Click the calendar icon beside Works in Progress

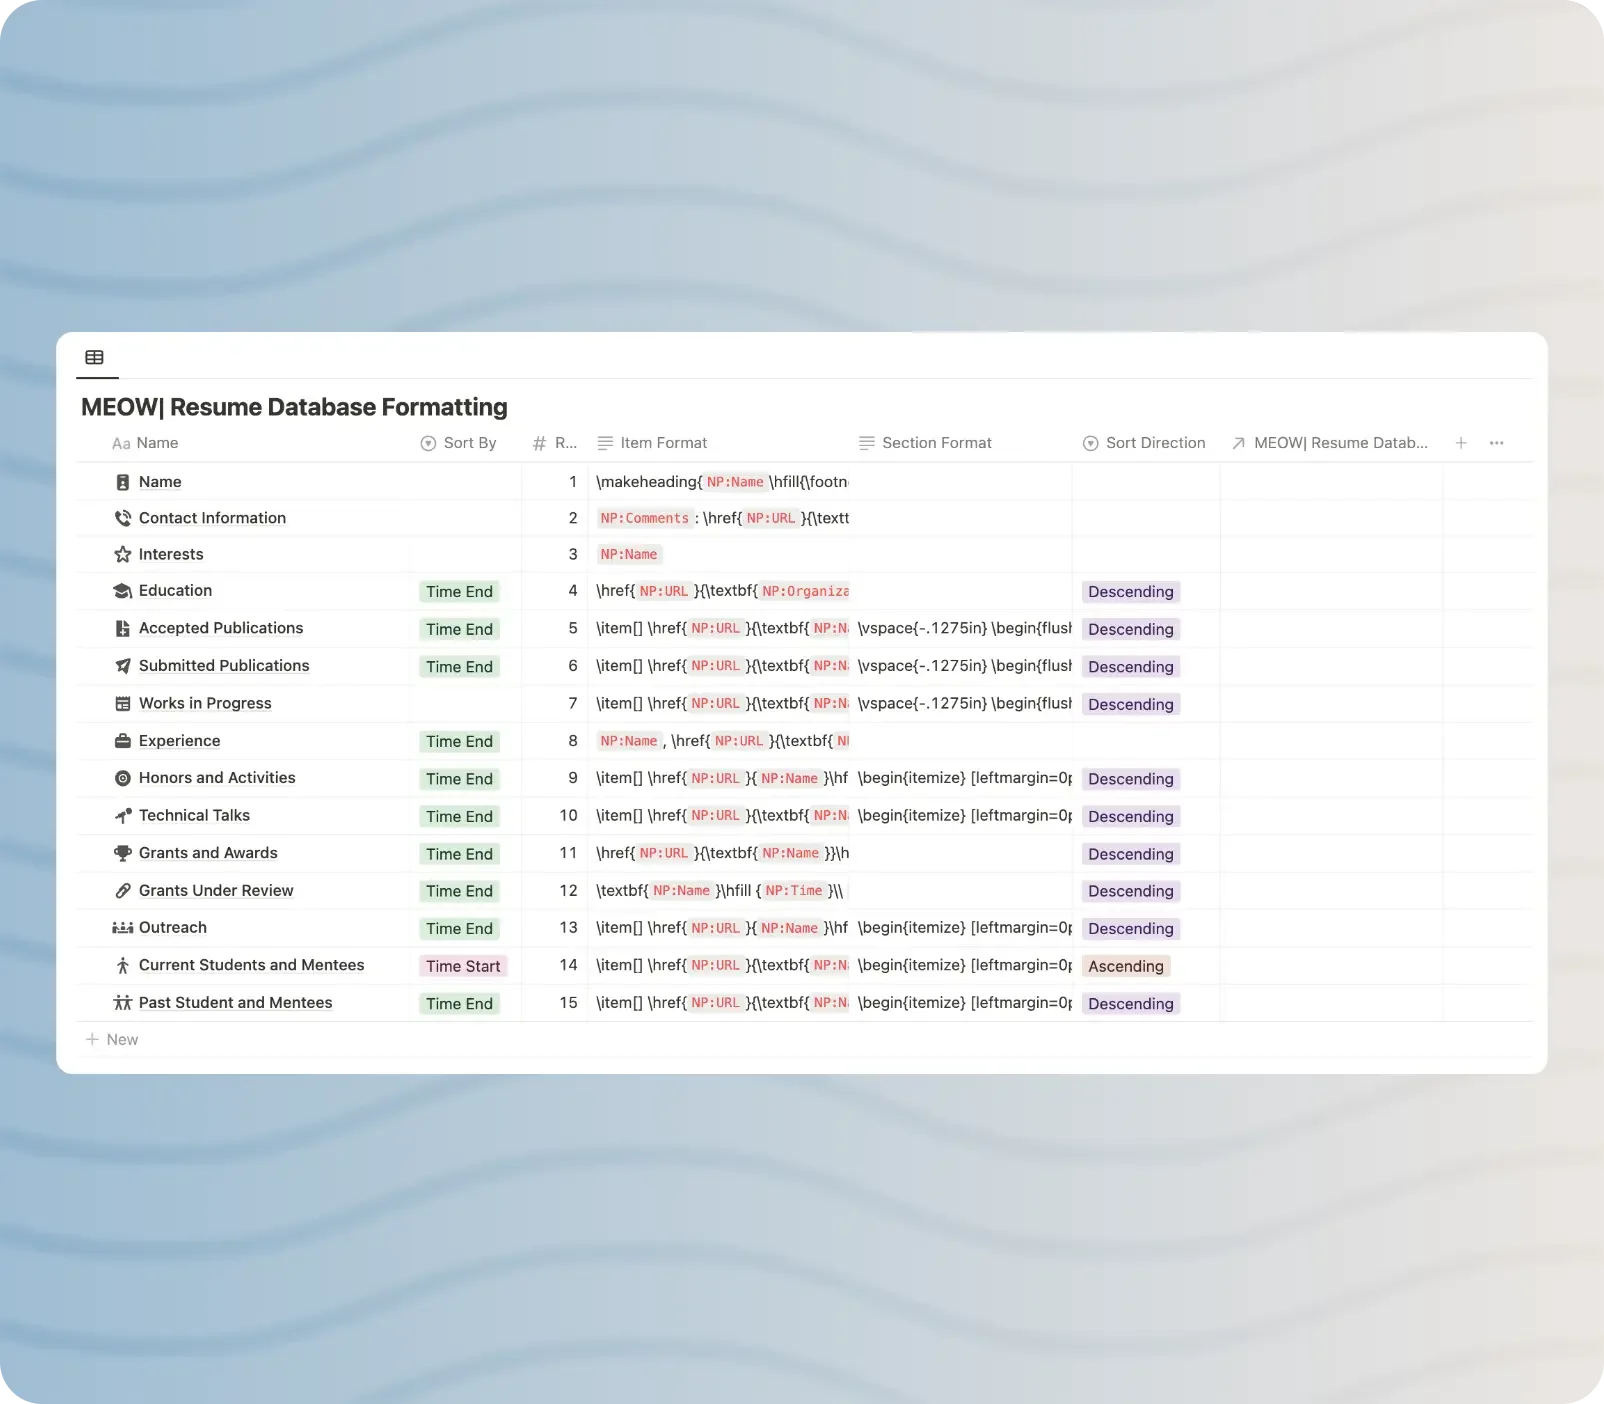[x=122, y=703]
